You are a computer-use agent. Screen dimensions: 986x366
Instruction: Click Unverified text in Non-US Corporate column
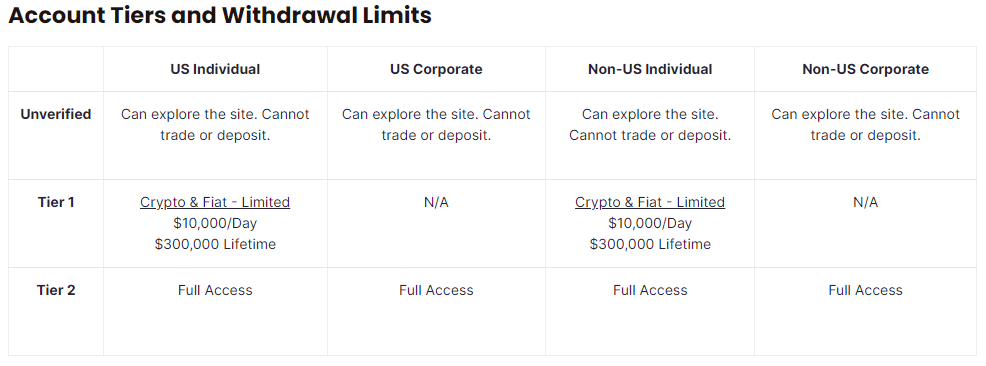(x=865, y=125)
